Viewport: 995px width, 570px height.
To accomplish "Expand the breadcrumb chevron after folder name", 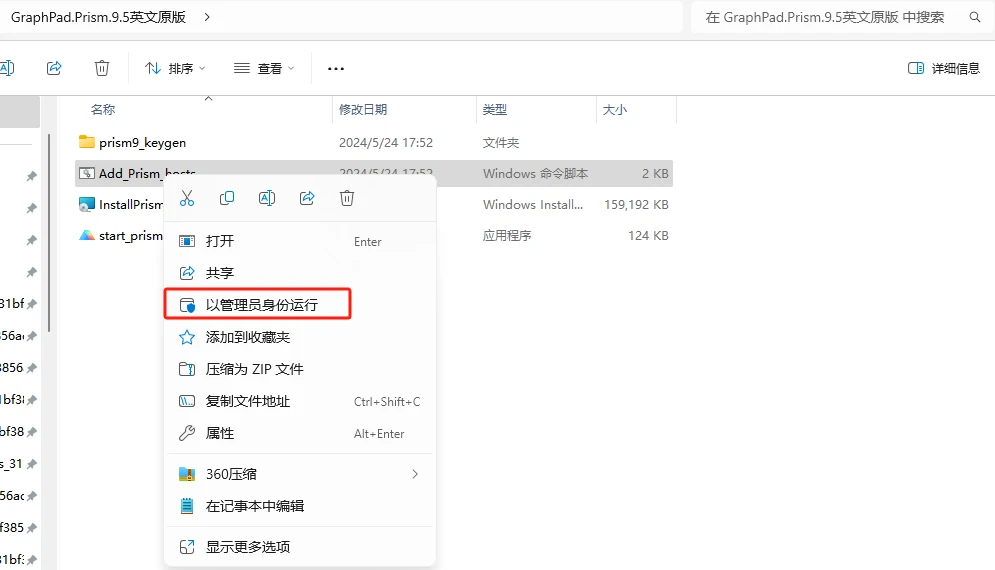I will (x=207, y=17).
